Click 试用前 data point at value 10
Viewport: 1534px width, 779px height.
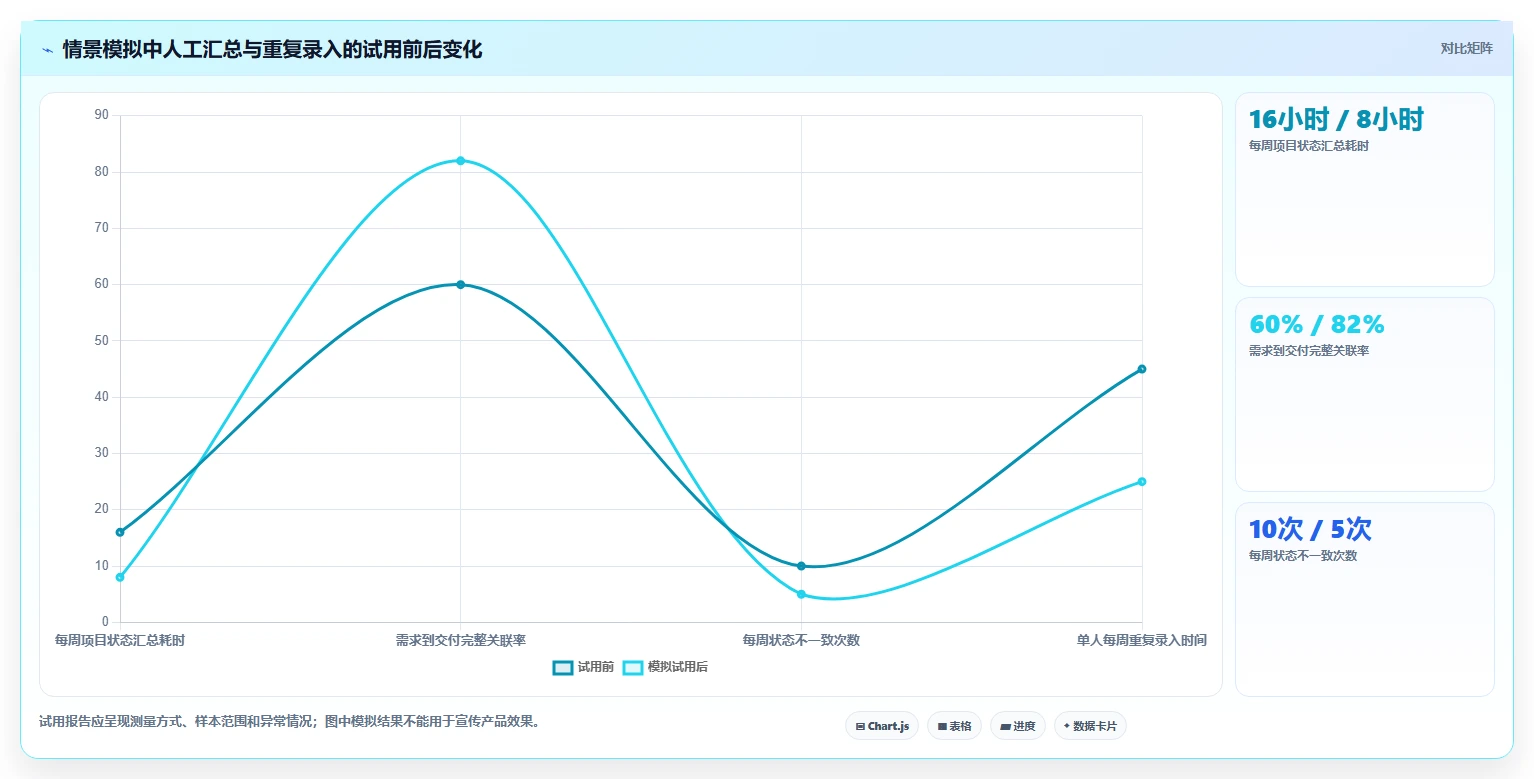[801, 566]
